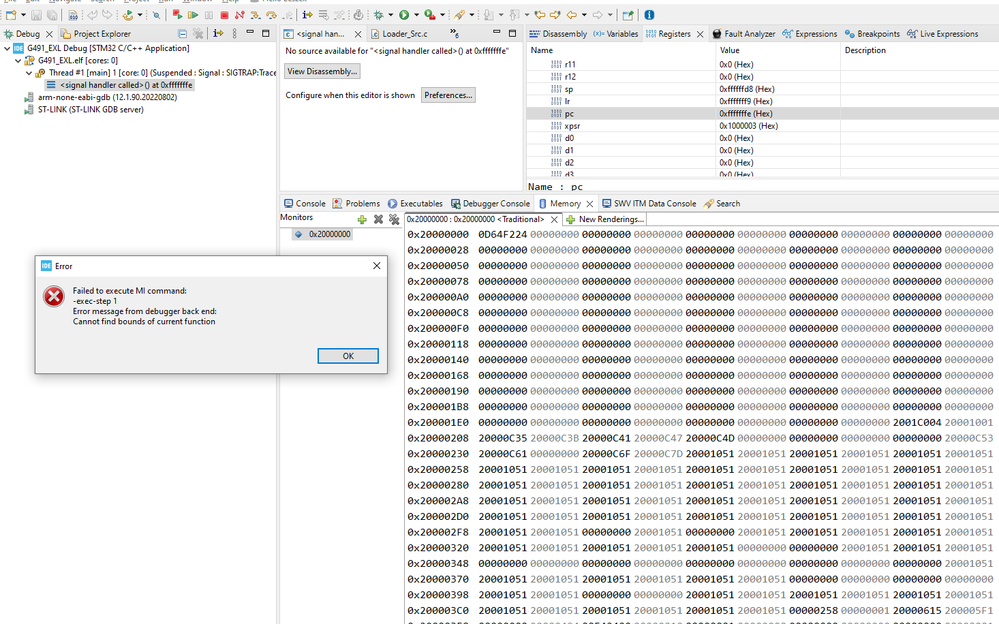Open the Debug launch dropdown arrow

(x=391, y=15)
